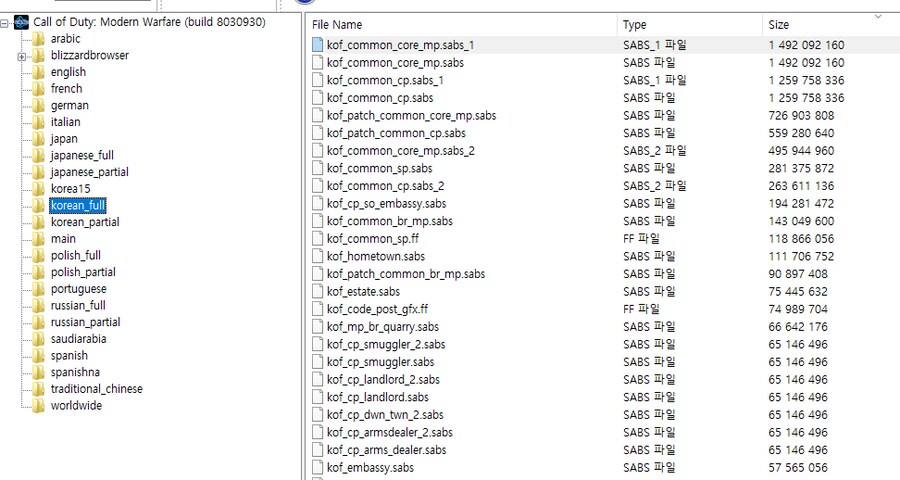
Task: Select file kof_embassy.sabs
Action: pyautogui.click(x=370, y=468)
